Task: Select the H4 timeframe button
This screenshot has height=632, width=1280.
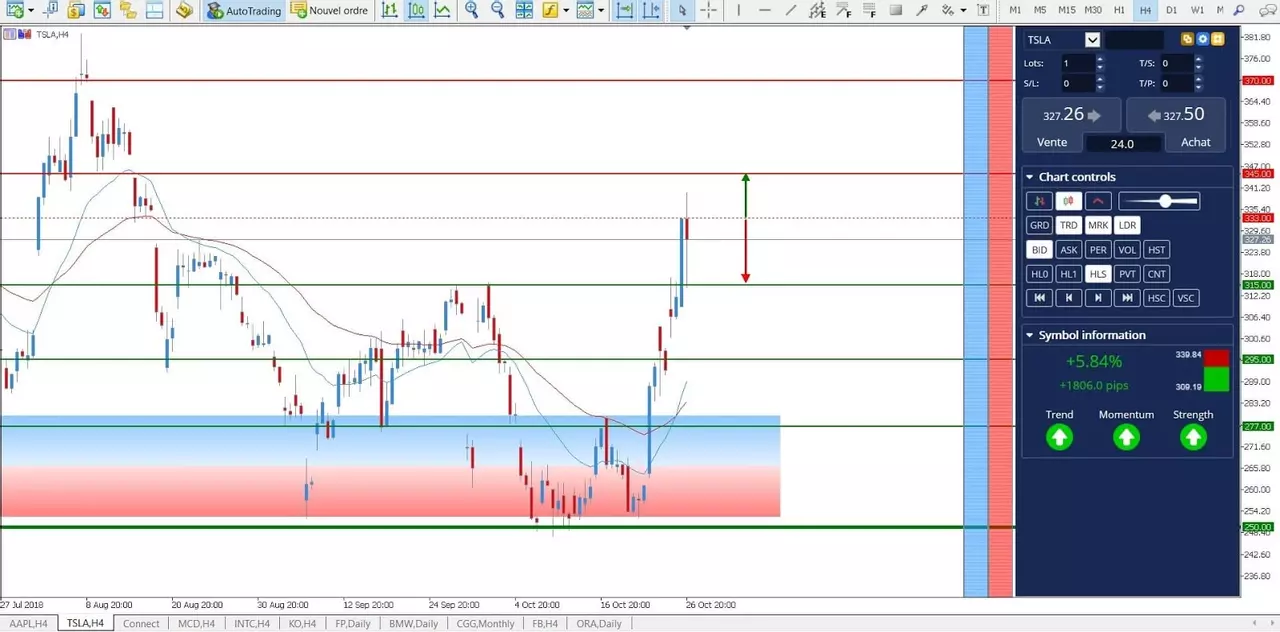Action: point(1145,10)
